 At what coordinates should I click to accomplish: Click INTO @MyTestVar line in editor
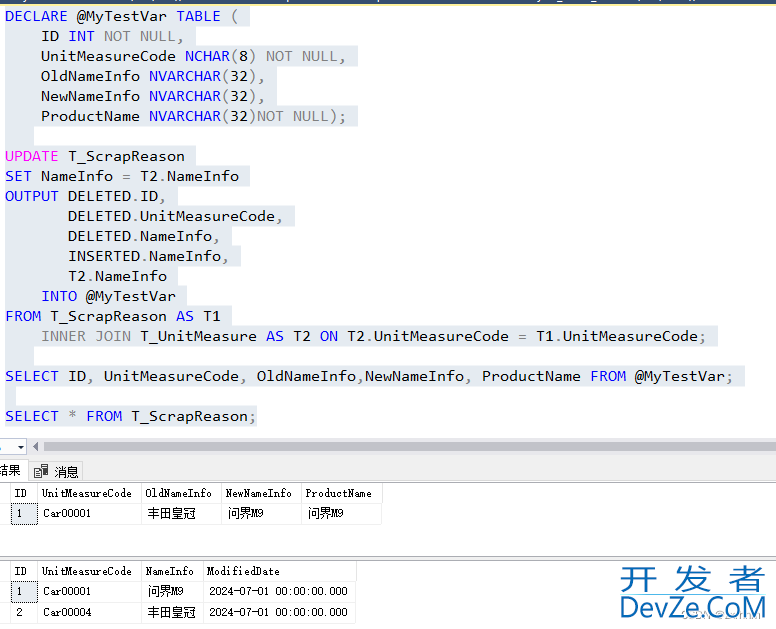(x=108, y=296)
